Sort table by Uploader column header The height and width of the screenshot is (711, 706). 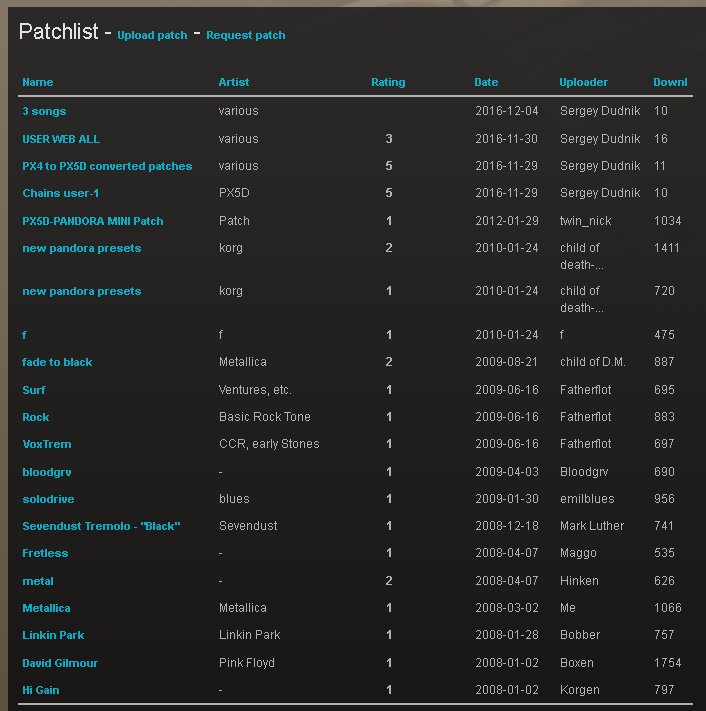click(x=583, y=82)
